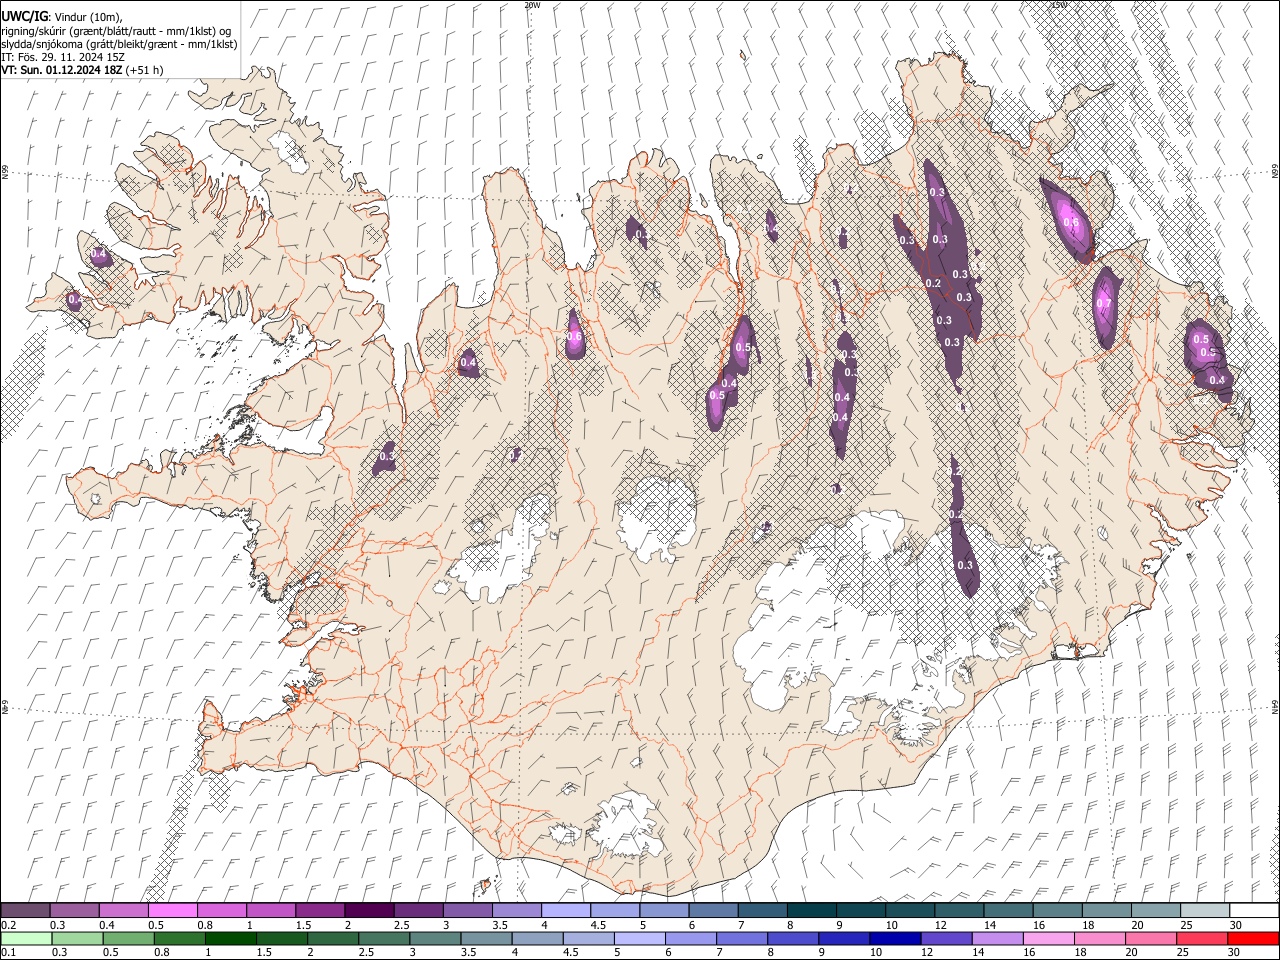Click the '(+51 h)' forecast offset text
Viewport: 1280px width, 960px height.
point(145,70)
